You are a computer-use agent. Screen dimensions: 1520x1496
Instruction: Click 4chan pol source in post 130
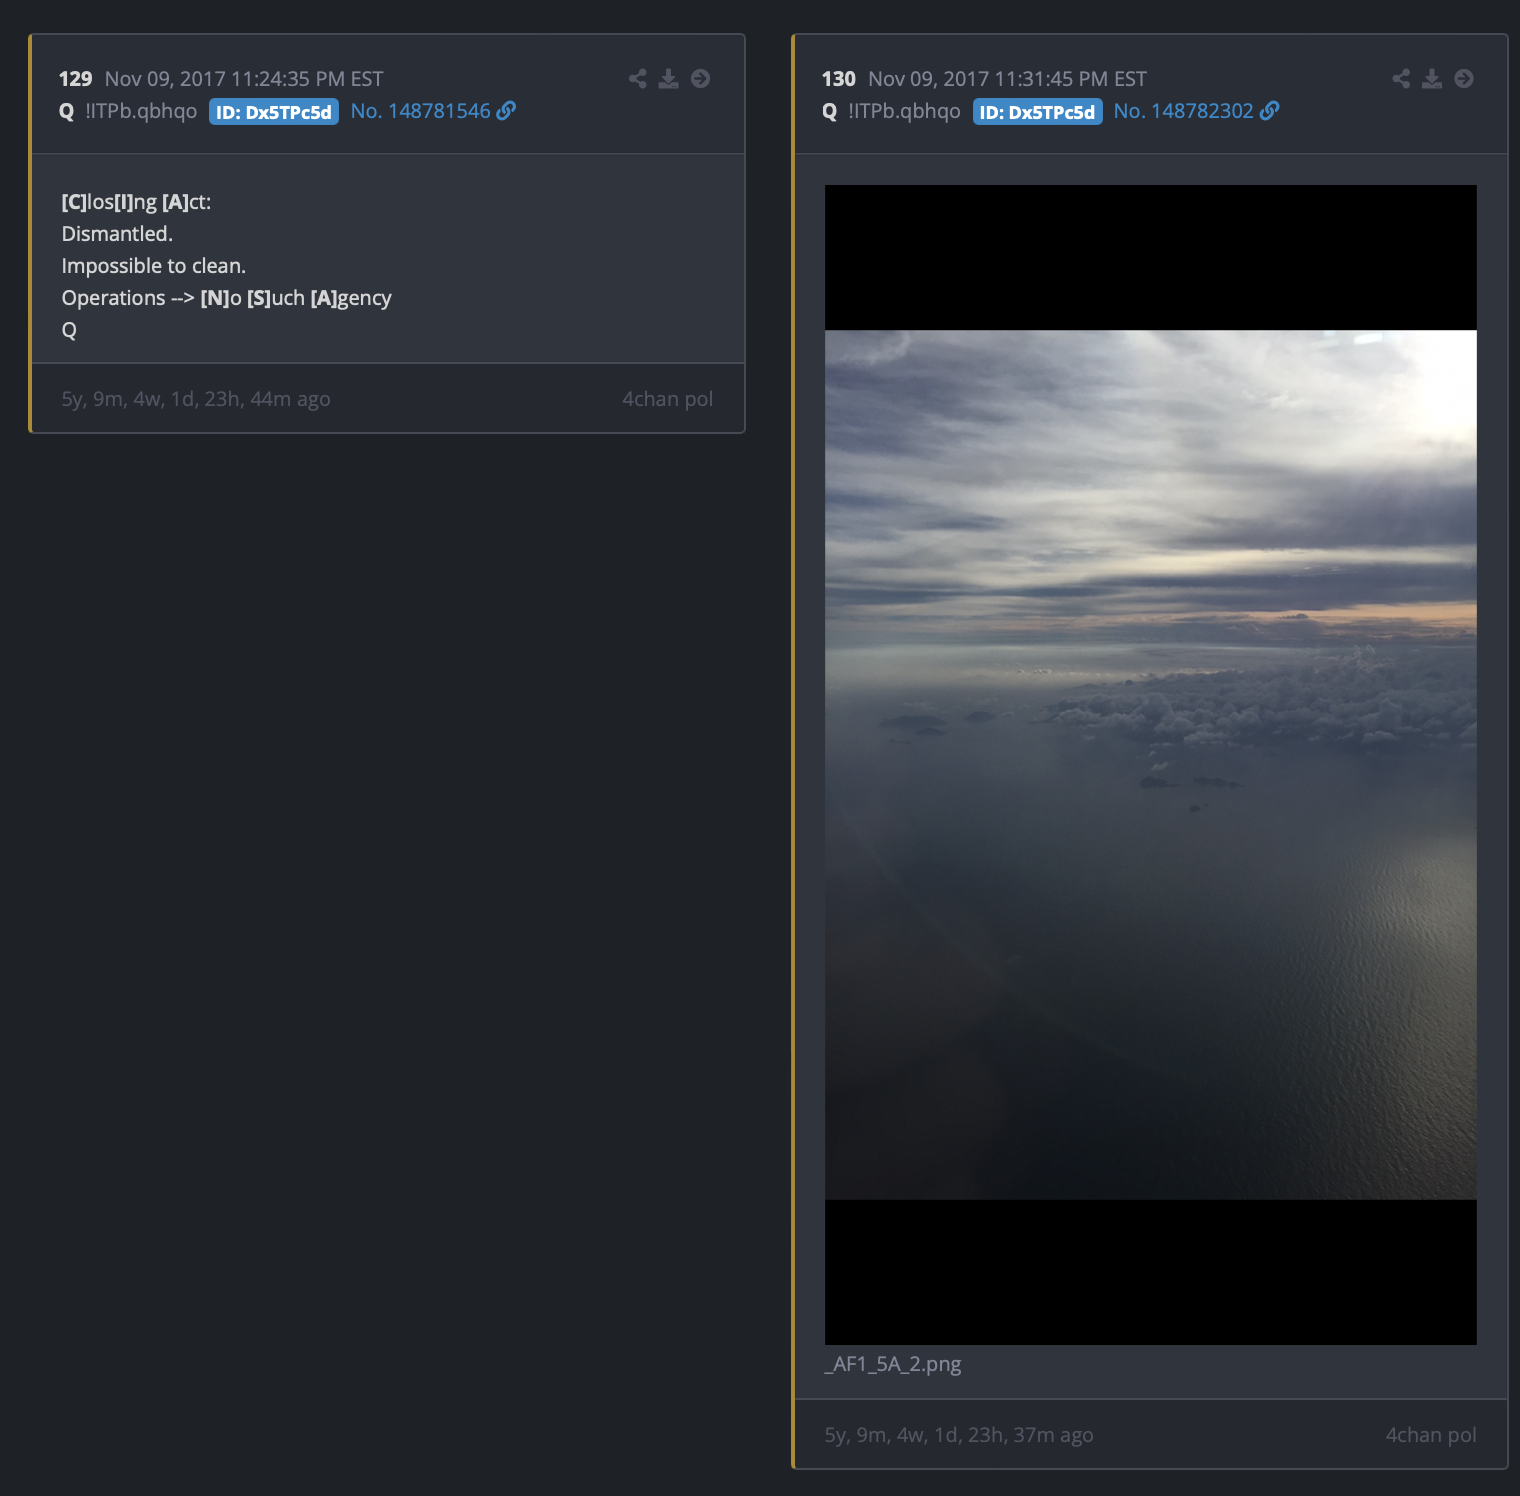tap(1431, 1435)
